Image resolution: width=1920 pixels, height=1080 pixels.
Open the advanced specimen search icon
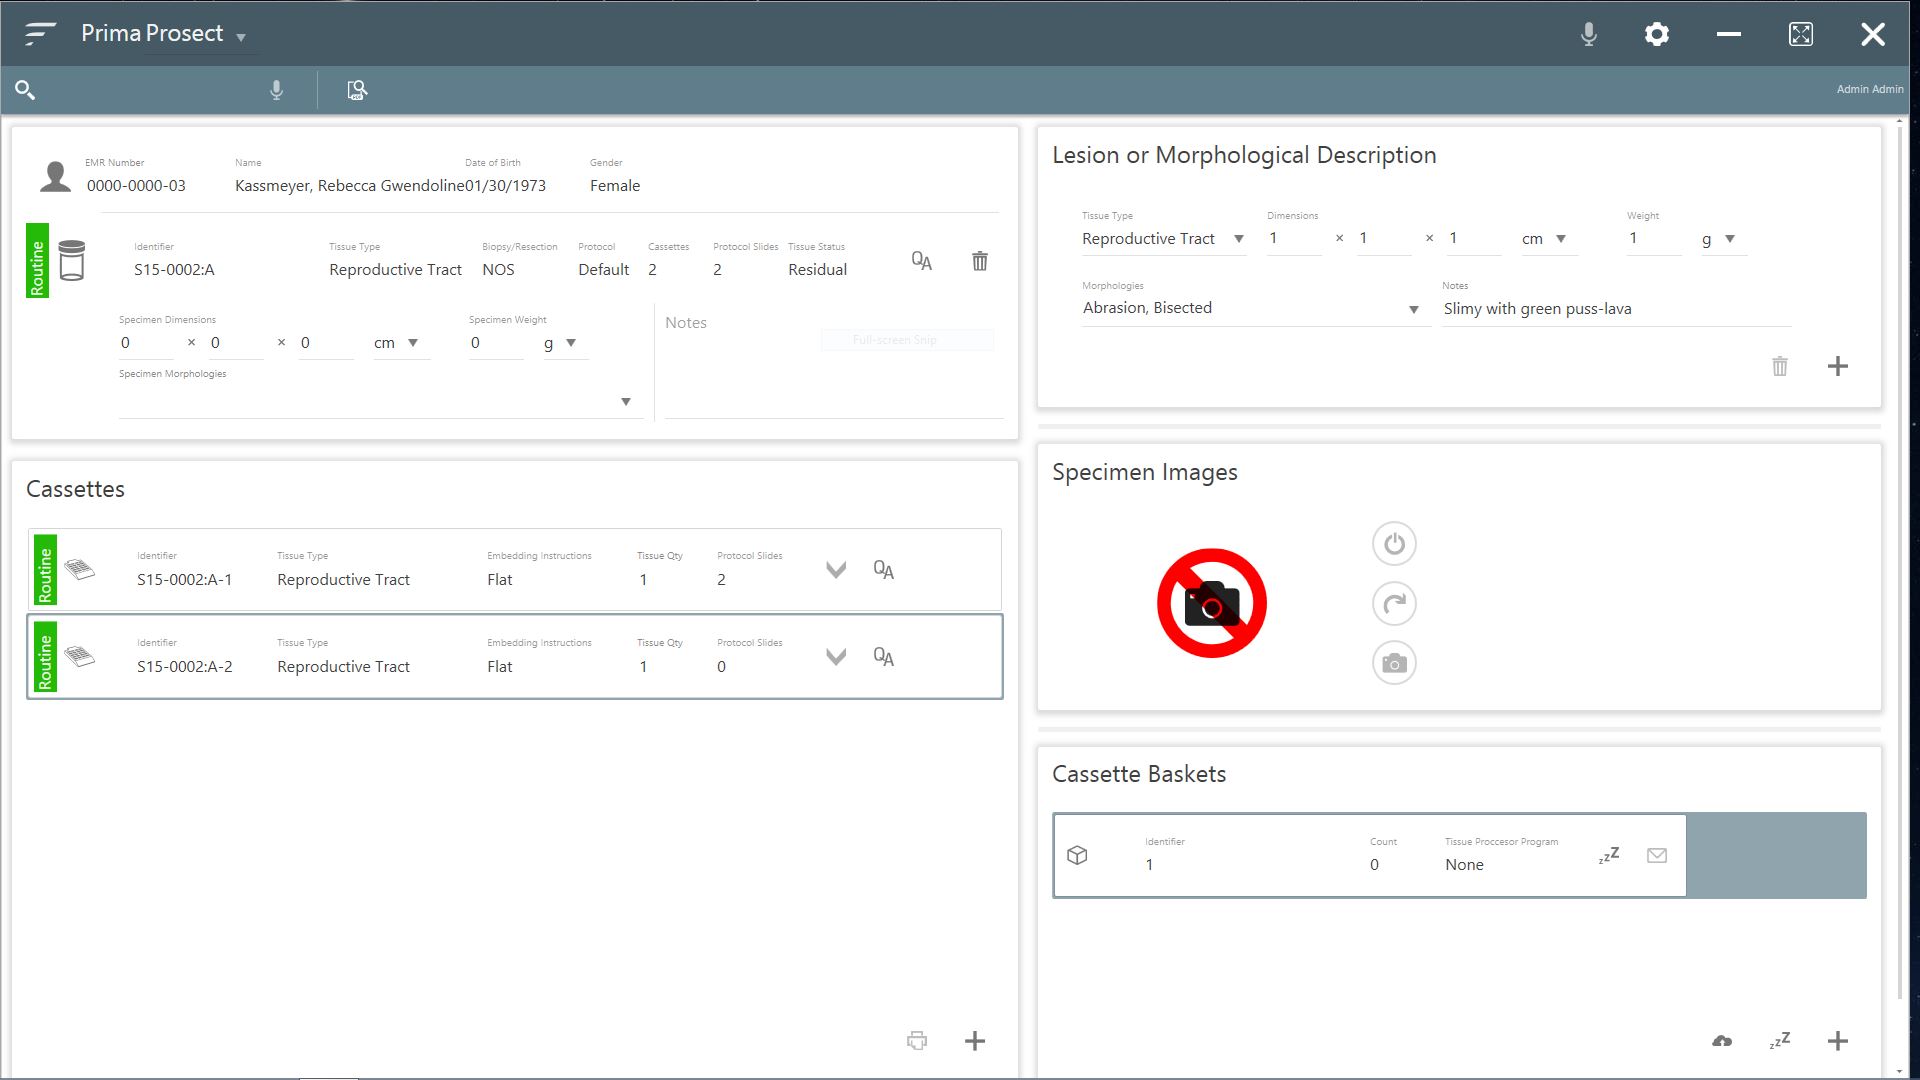coord(357,90)
